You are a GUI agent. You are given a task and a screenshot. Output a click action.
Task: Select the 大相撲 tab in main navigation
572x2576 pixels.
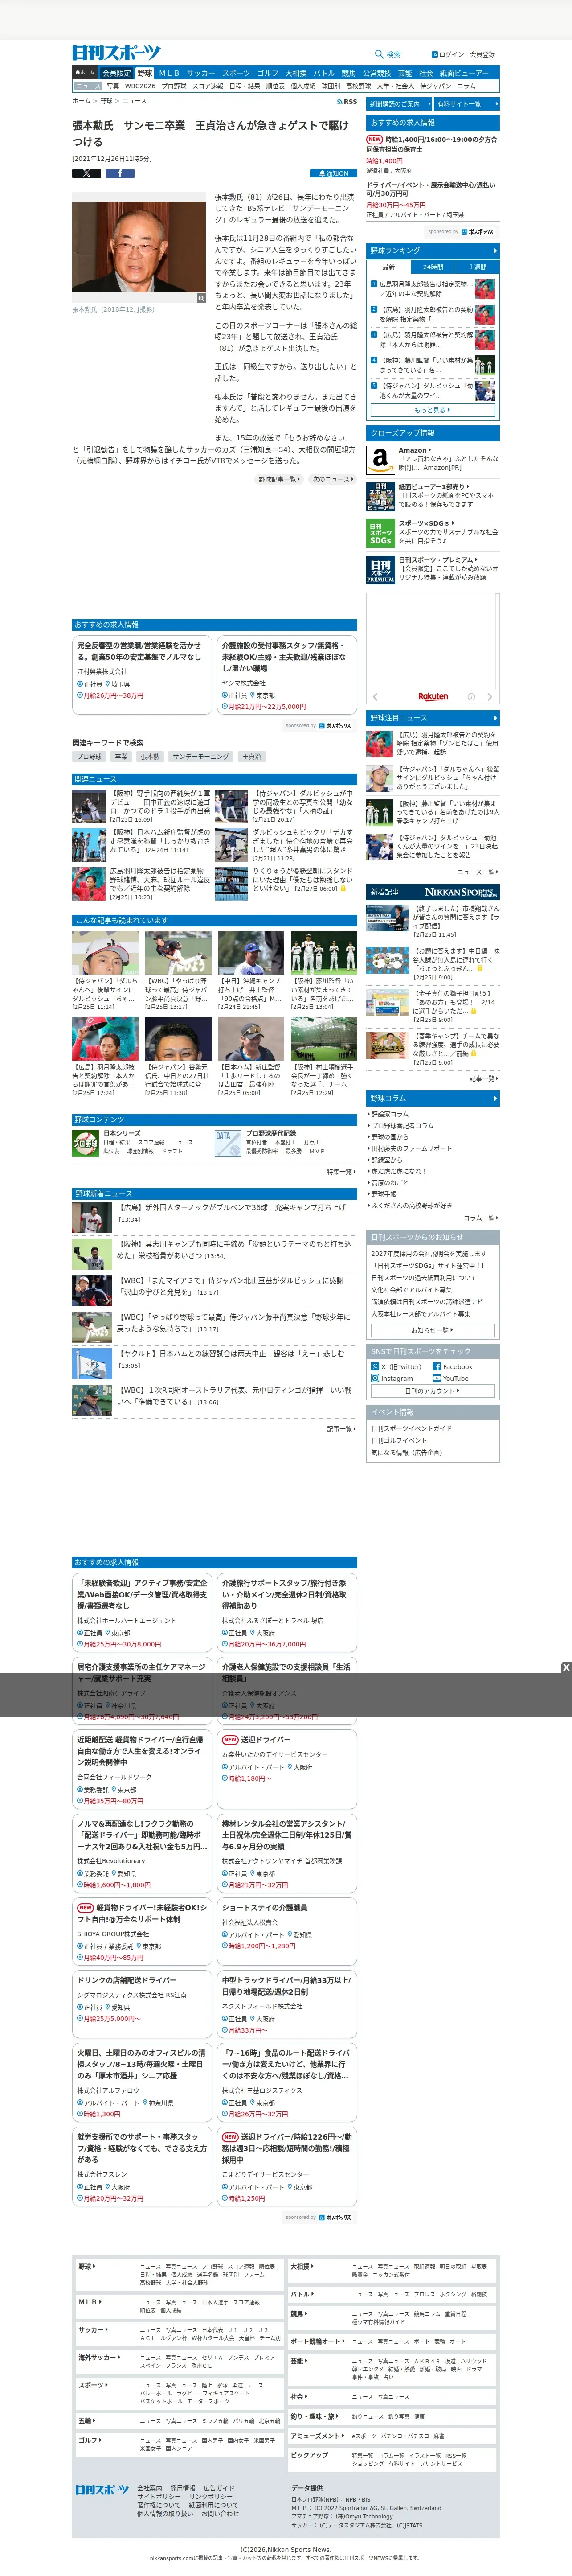coord(296,73)
